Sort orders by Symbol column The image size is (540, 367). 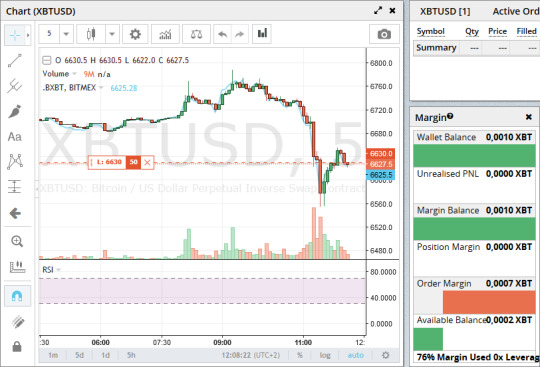coord(430,31)
